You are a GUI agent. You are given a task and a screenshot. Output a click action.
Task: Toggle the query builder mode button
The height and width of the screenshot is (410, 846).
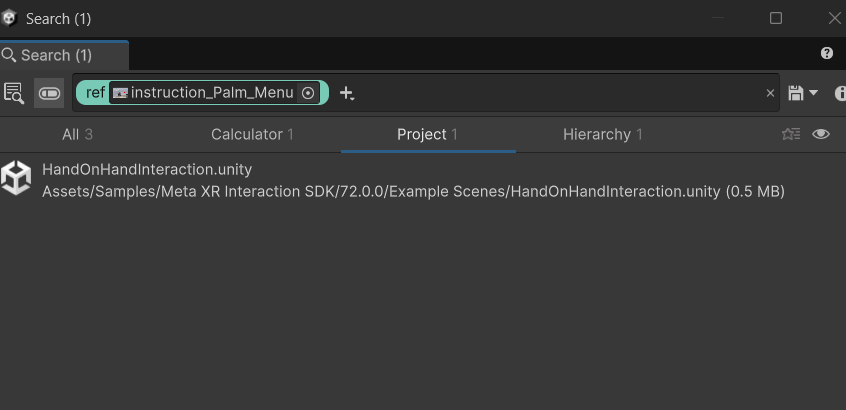tap(49, 93)
